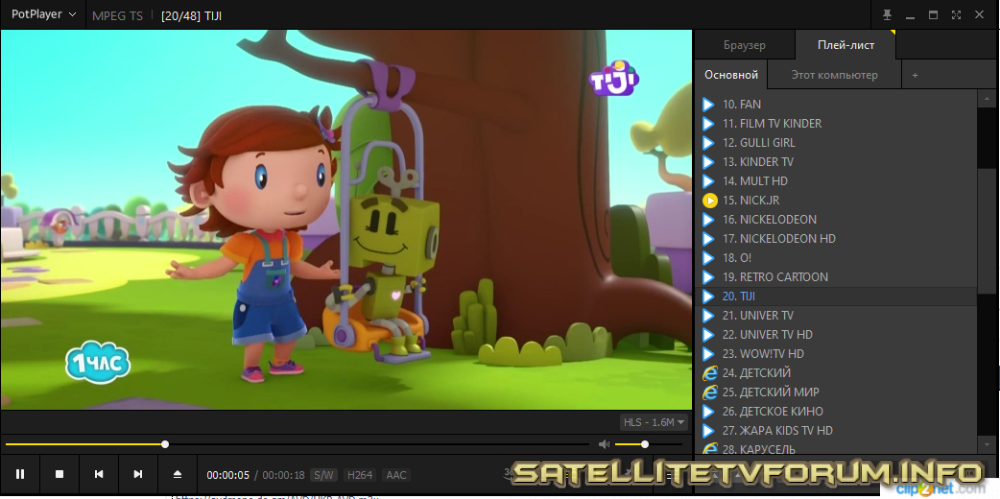Select playlist item 19. RETRO CARTOON
The width and height of the screenshot is (1000, 499).
click(835, 277)
